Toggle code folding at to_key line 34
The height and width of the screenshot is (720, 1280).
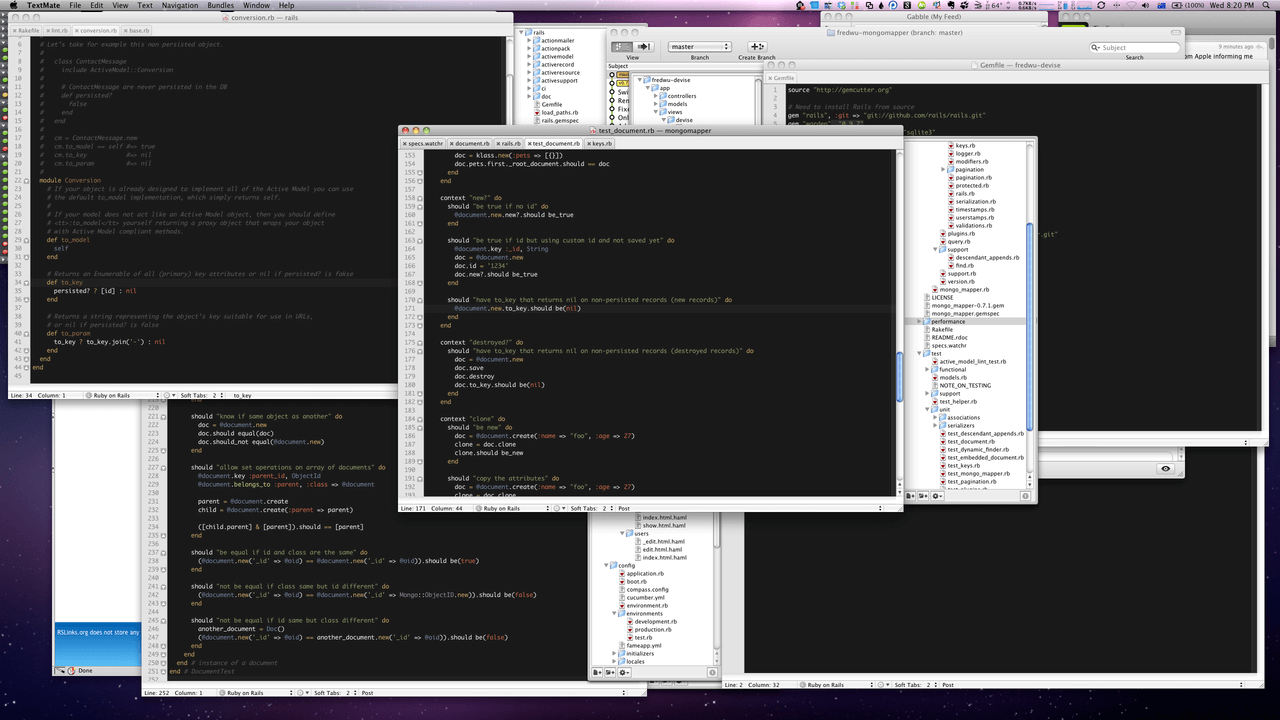tap(28, 283)
